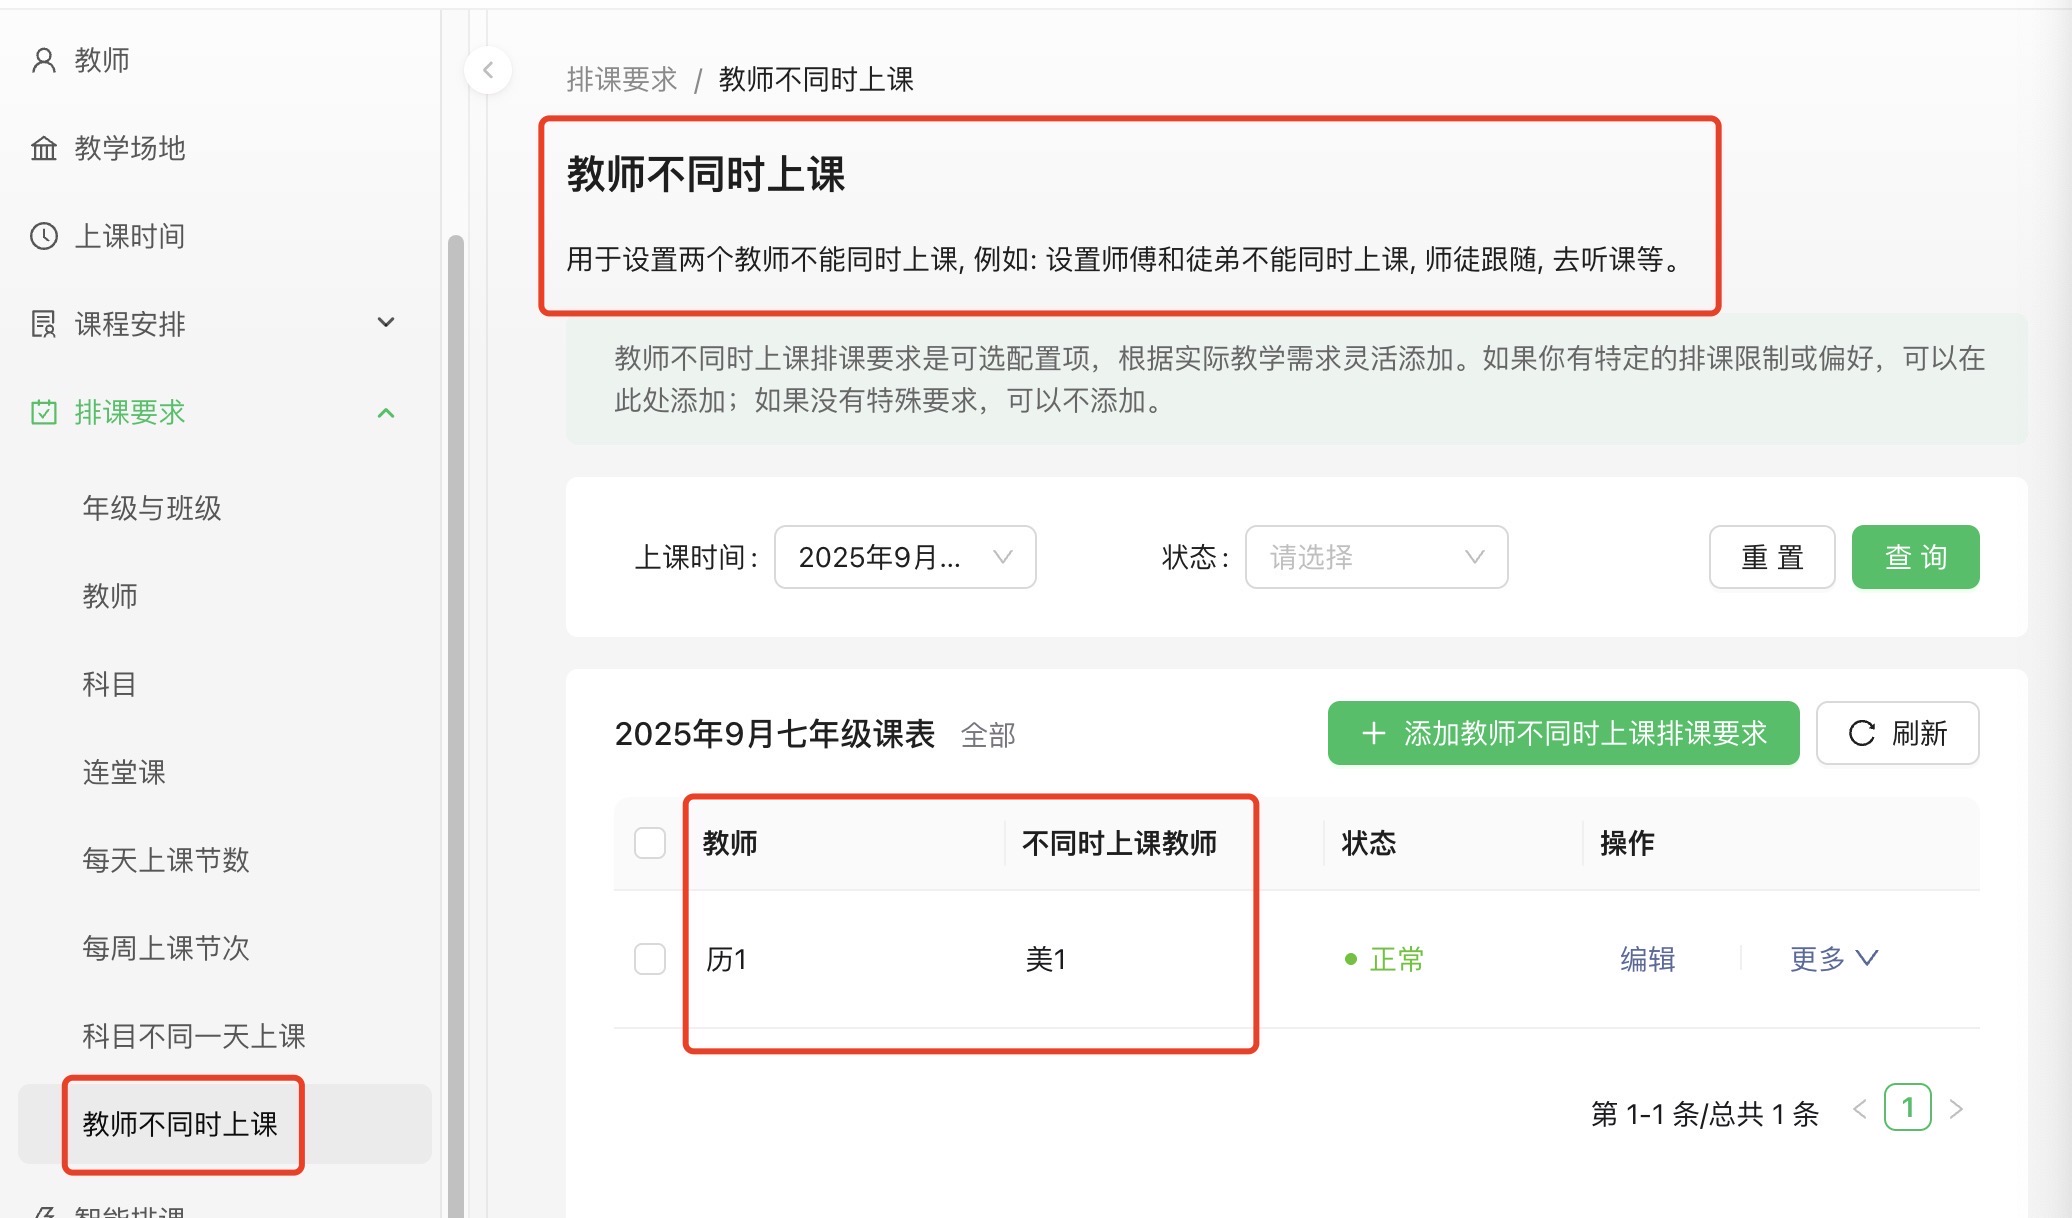
Task: Click the teacher person icon in sidebar
Action: [x=43, y=61]
